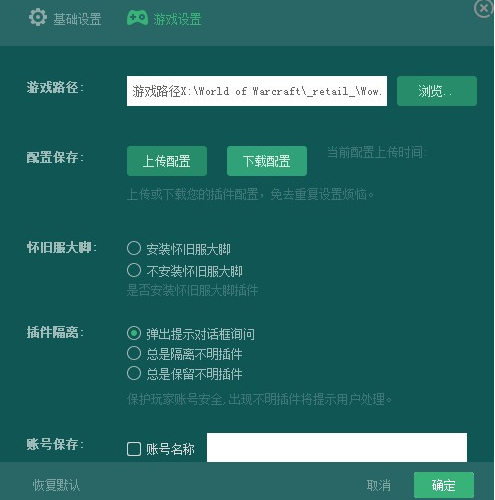This screenshot has width=495, height=500.
Task: Click 恢复默认 to restore defaults
Action: pos(56,485)
